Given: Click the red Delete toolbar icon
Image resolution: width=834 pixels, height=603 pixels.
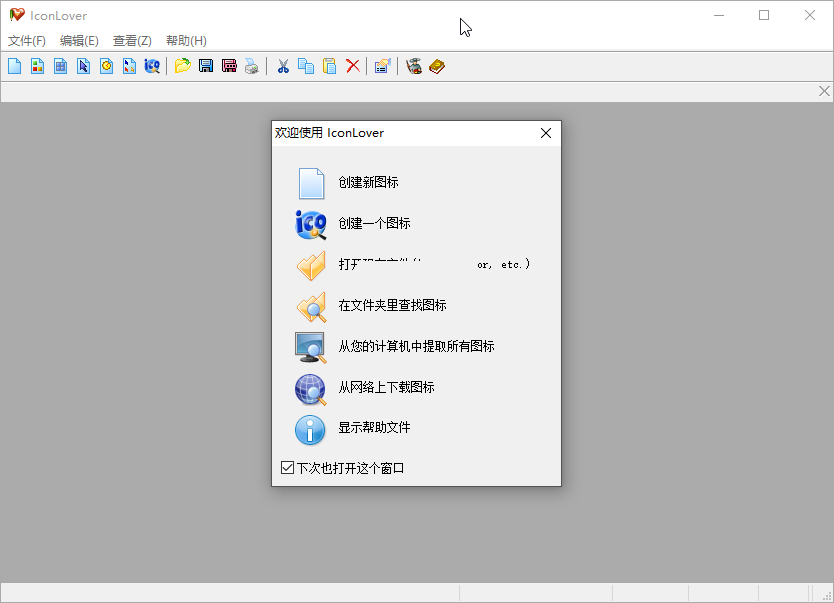Looking at the screenshot, I should coord(352,66).
